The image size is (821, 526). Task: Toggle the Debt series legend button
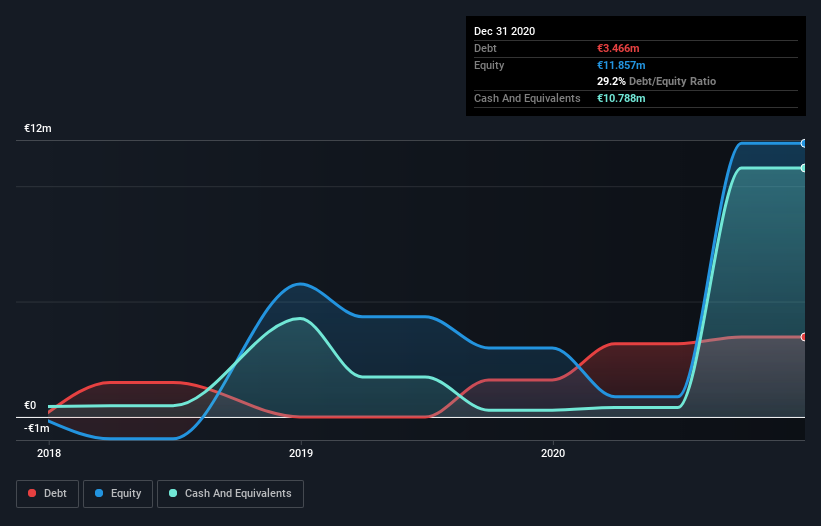pos(47,494)
